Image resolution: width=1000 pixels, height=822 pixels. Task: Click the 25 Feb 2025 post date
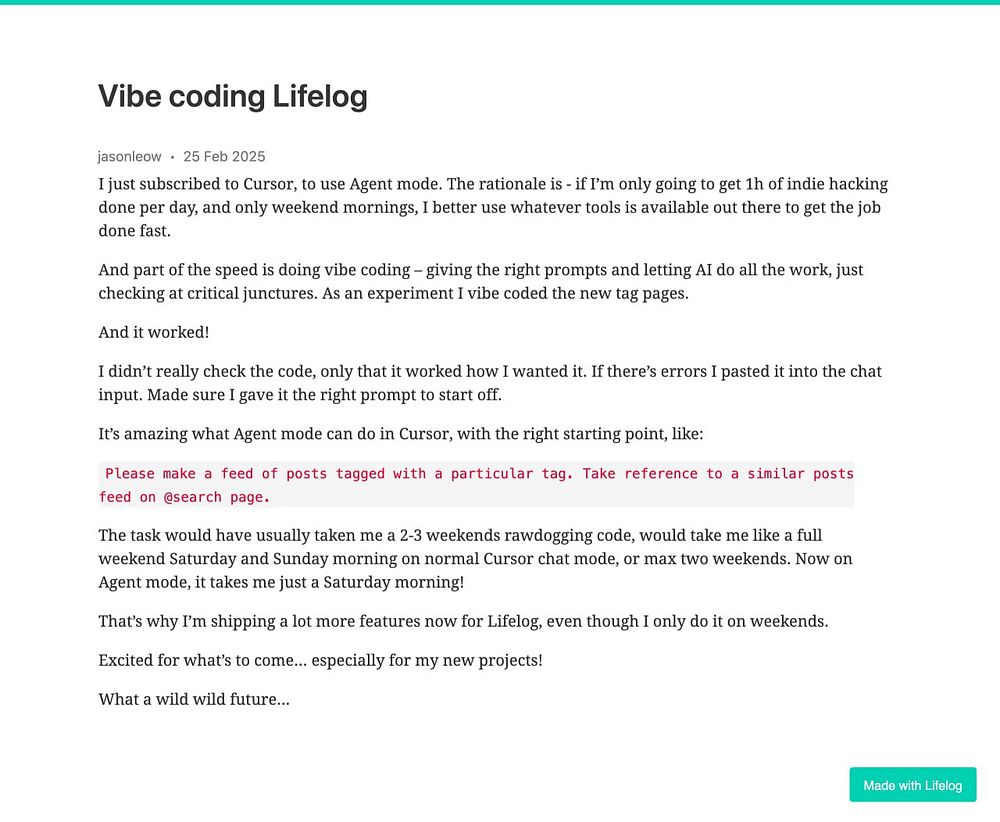[224, 157]
